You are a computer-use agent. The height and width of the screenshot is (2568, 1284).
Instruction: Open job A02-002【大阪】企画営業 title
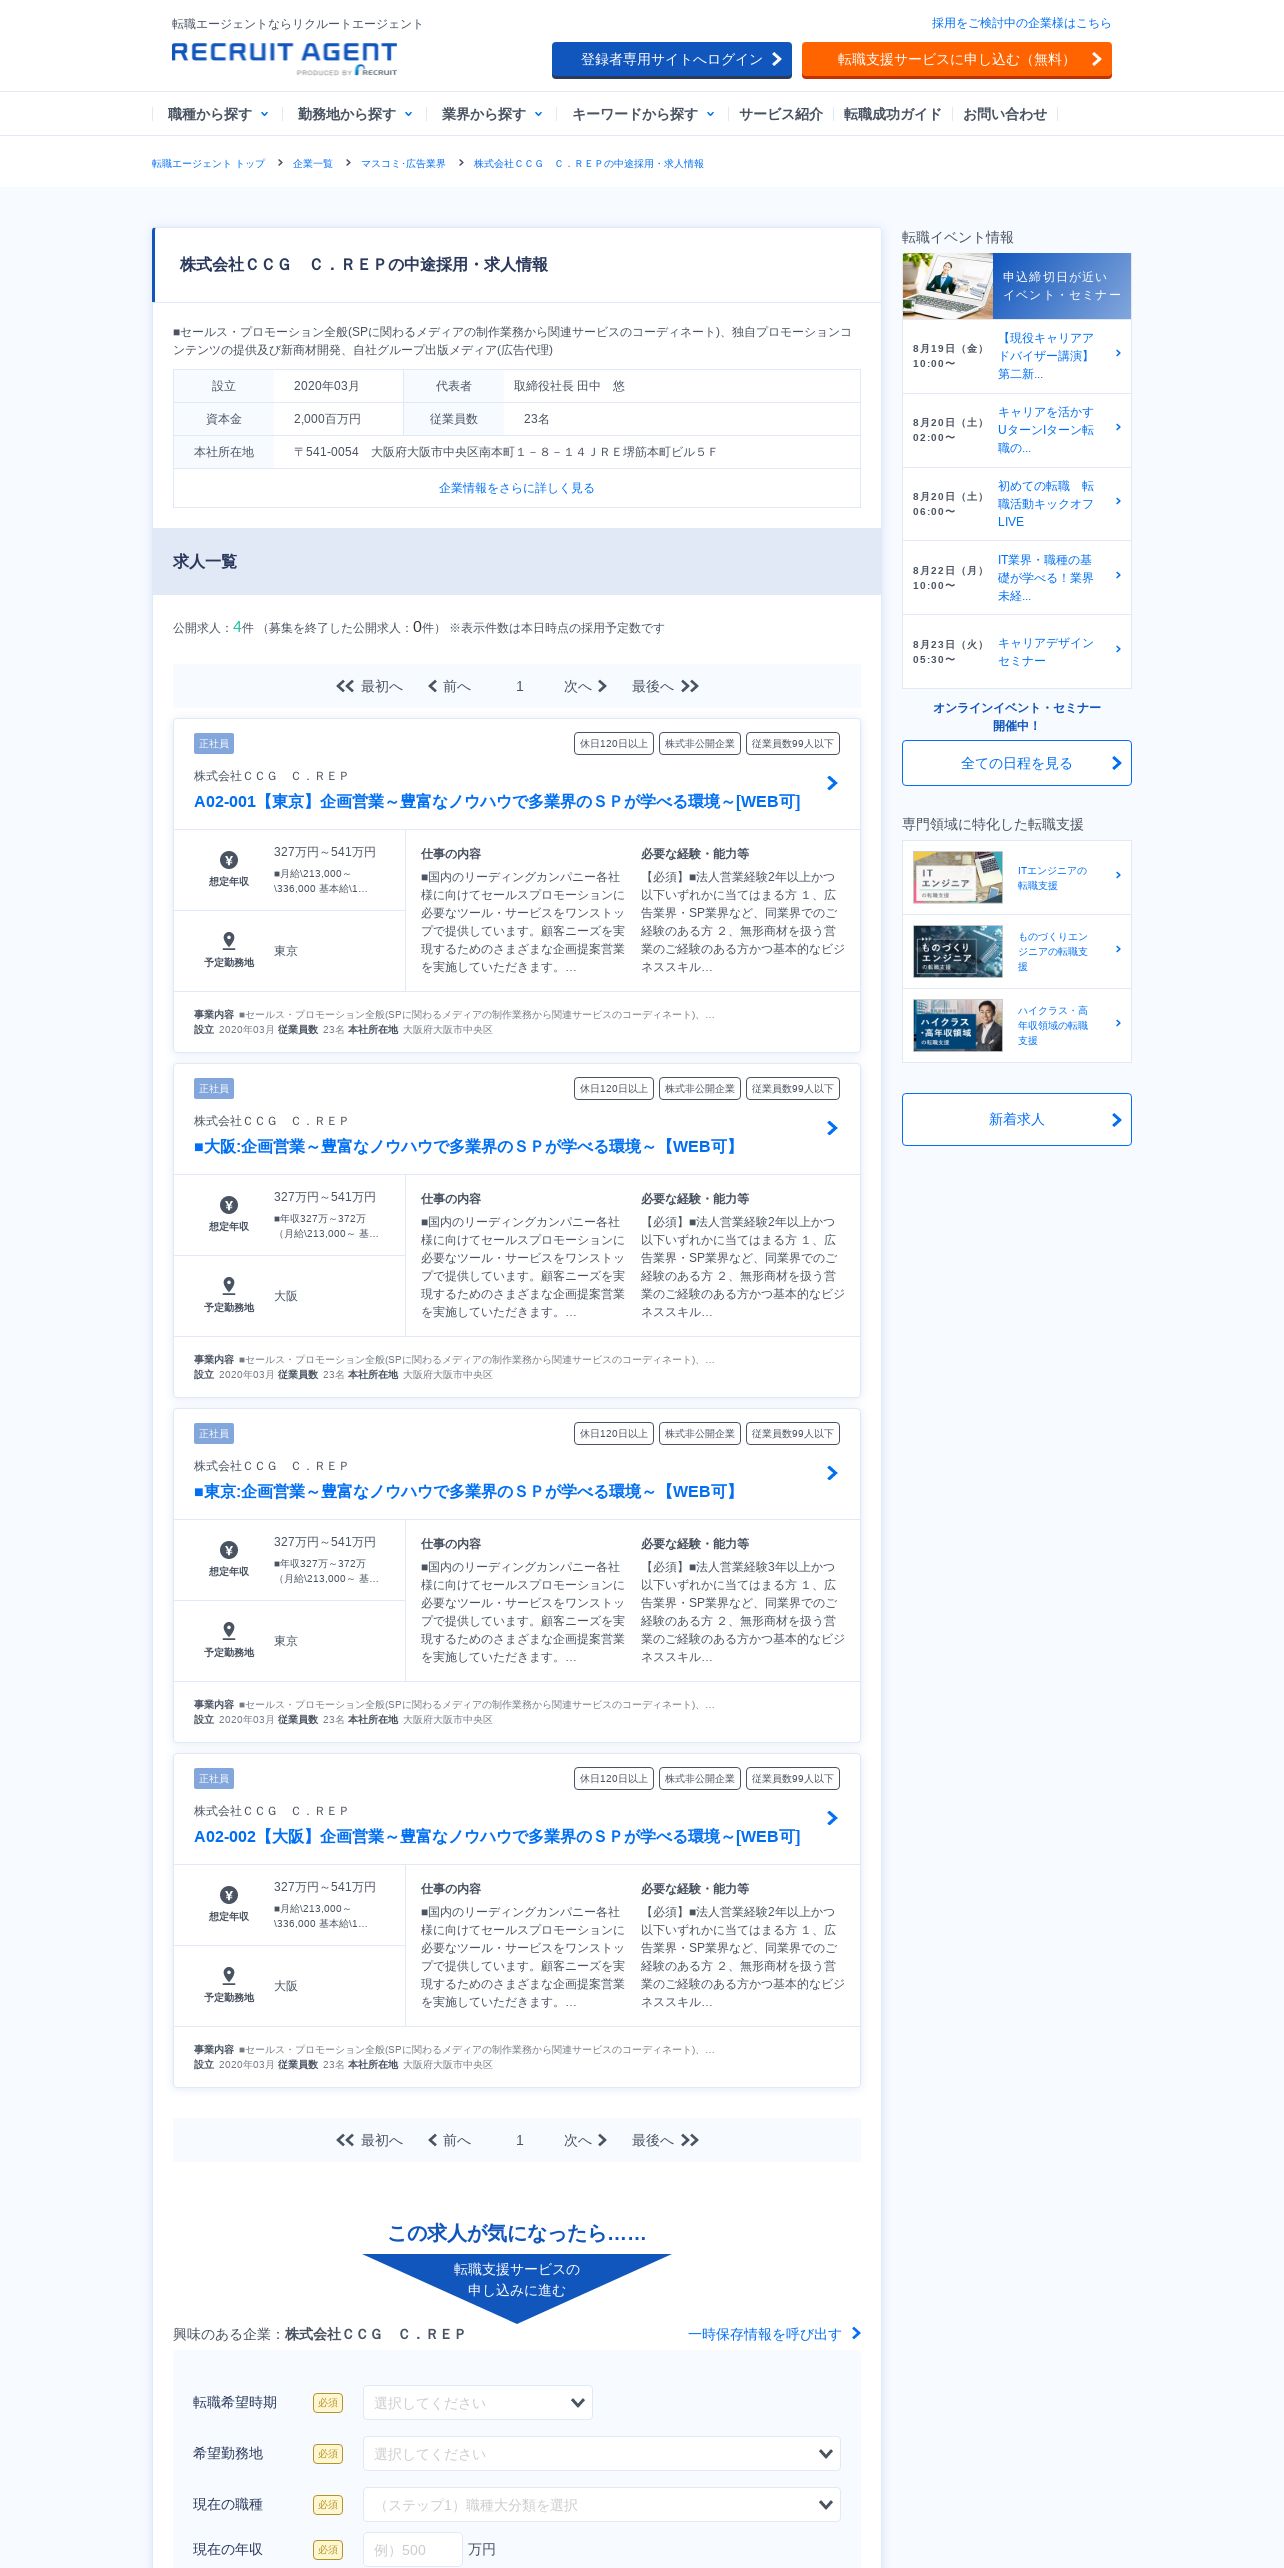[497, 1837]
